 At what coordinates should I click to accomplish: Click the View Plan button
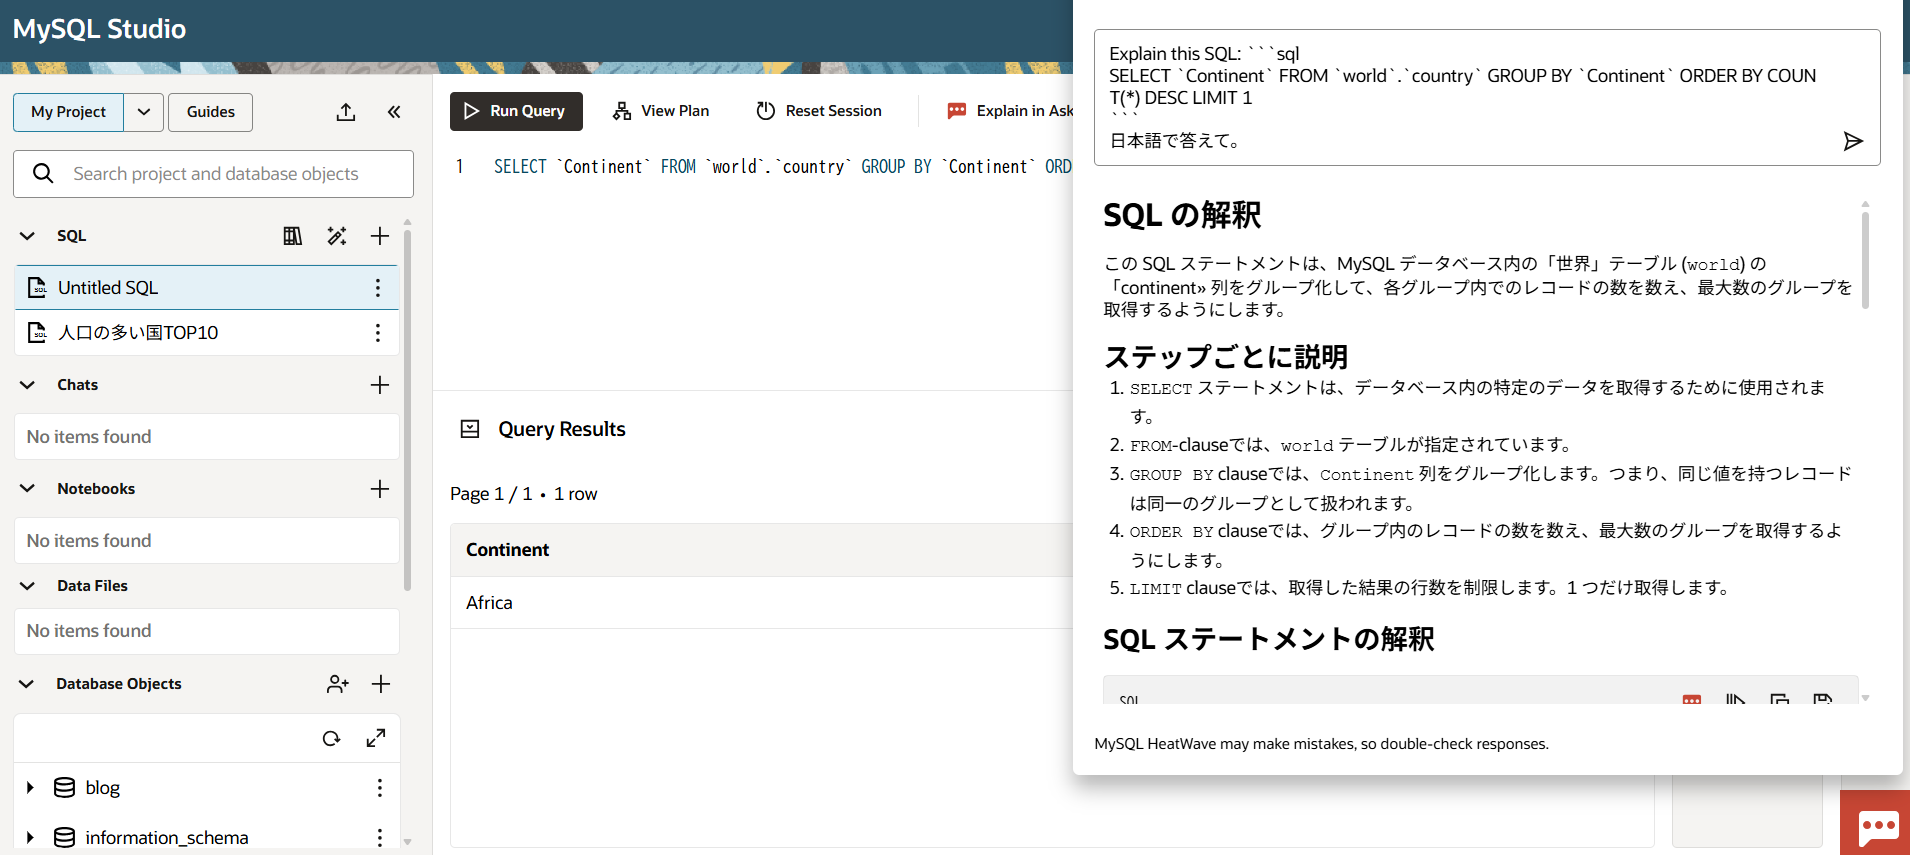(661, 111)
